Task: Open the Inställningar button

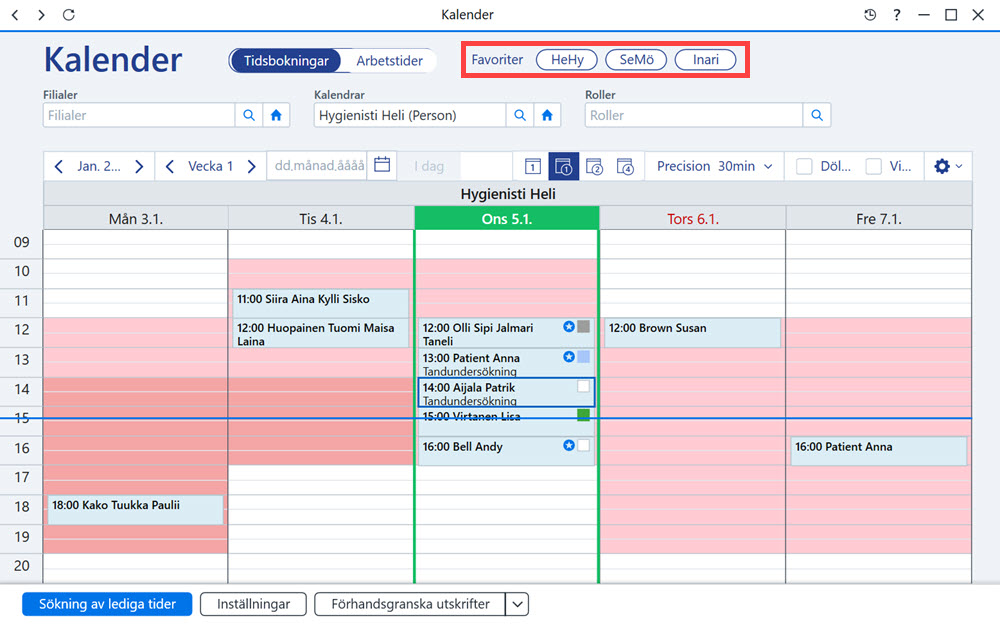Action: point(253,604)
